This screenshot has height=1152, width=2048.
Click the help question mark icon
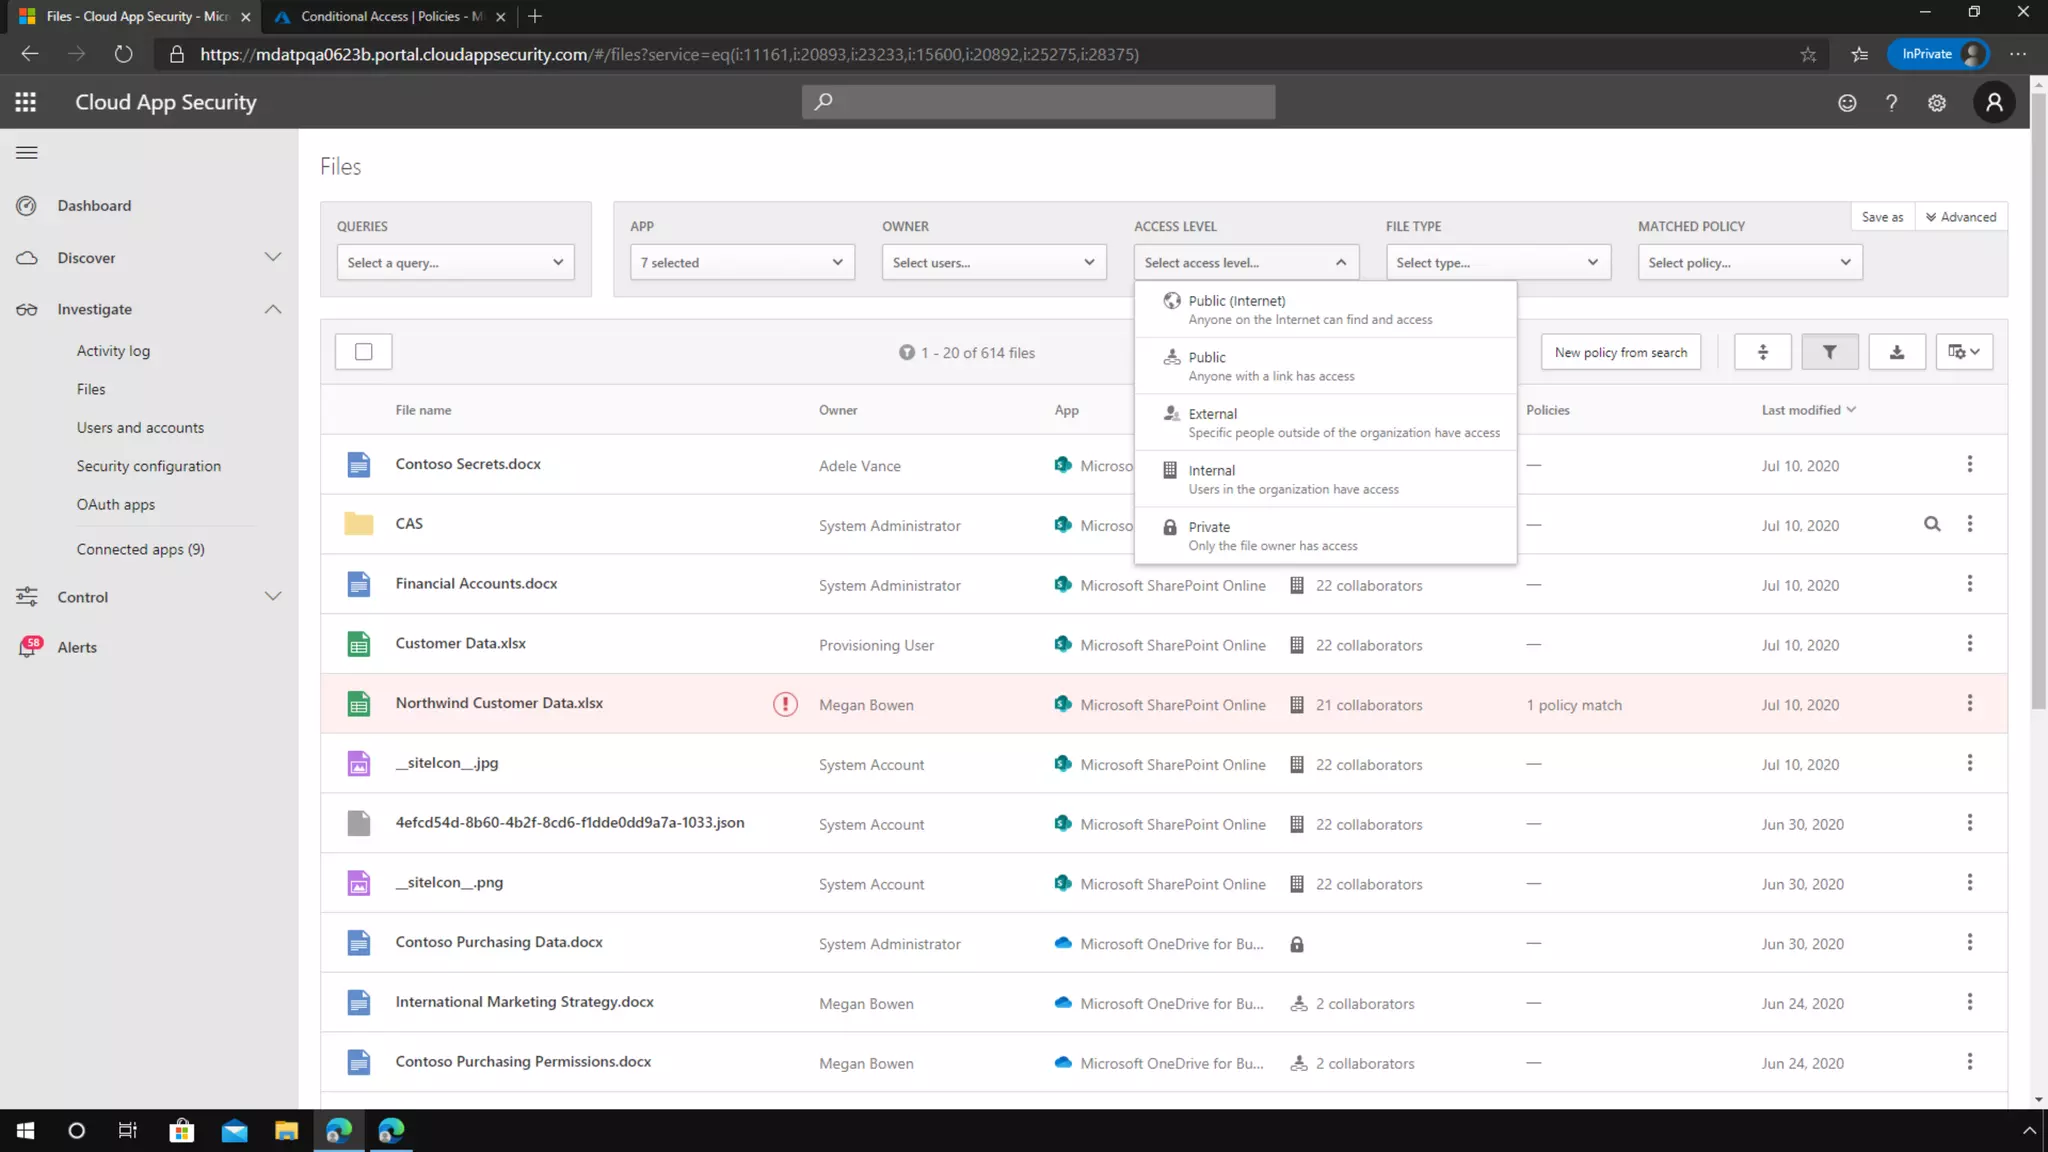tap(1891, 102)
